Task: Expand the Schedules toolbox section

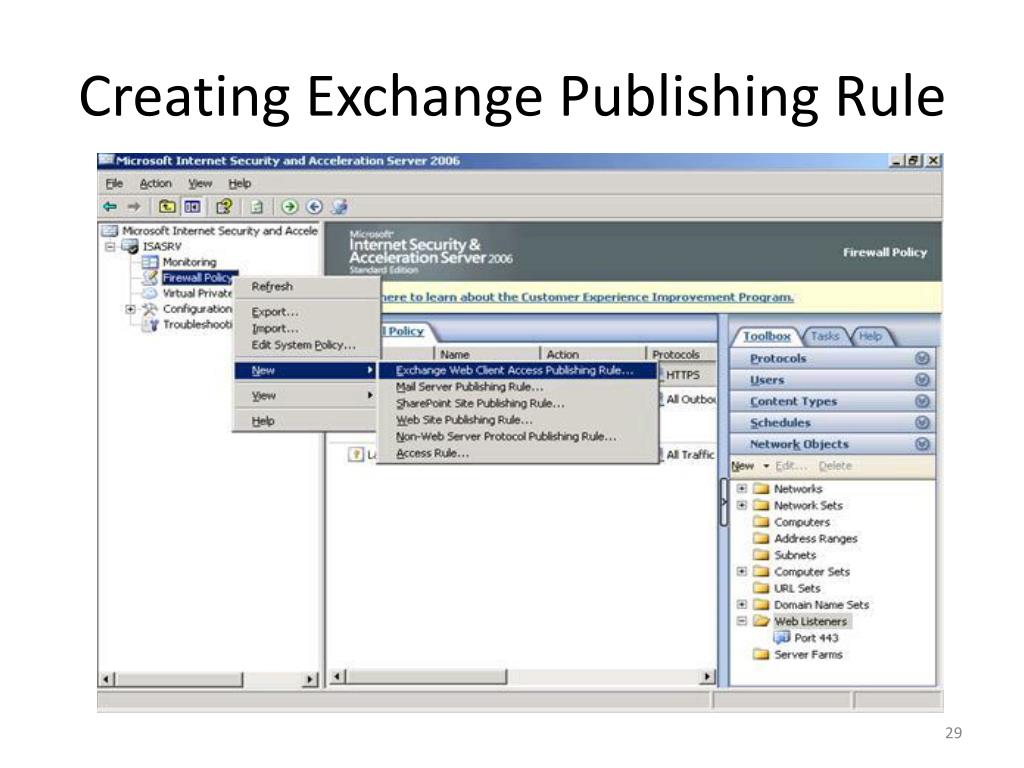Action: click(x=922, y=423)
